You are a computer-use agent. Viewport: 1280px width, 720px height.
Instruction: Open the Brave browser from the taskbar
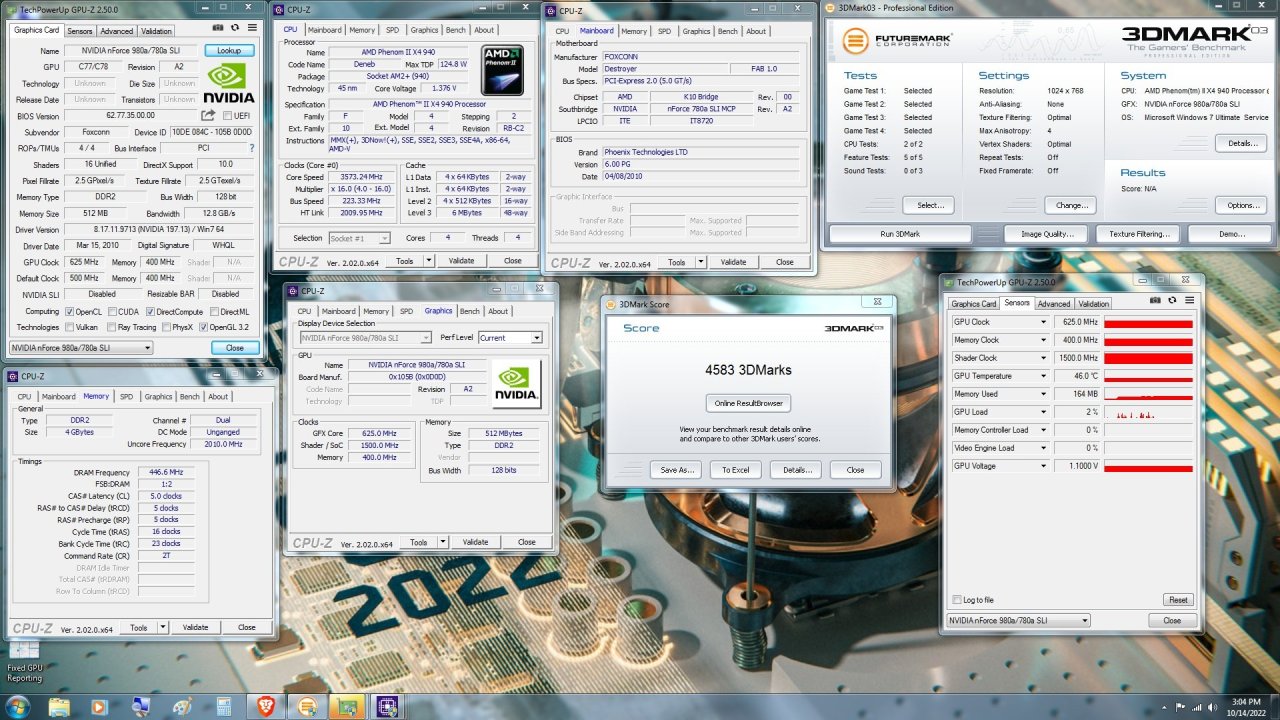pos(266,707)
